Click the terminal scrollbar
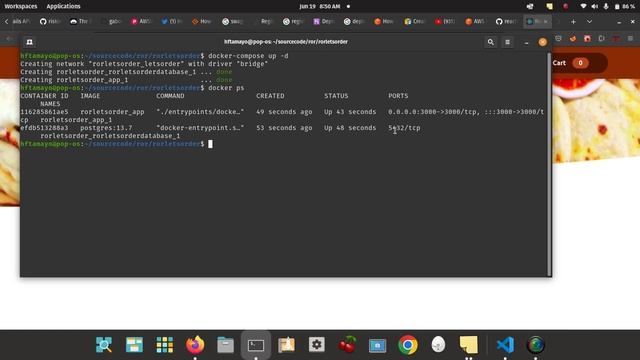The height and width of the screenshot is (360, 640). [x=549, y=164]
